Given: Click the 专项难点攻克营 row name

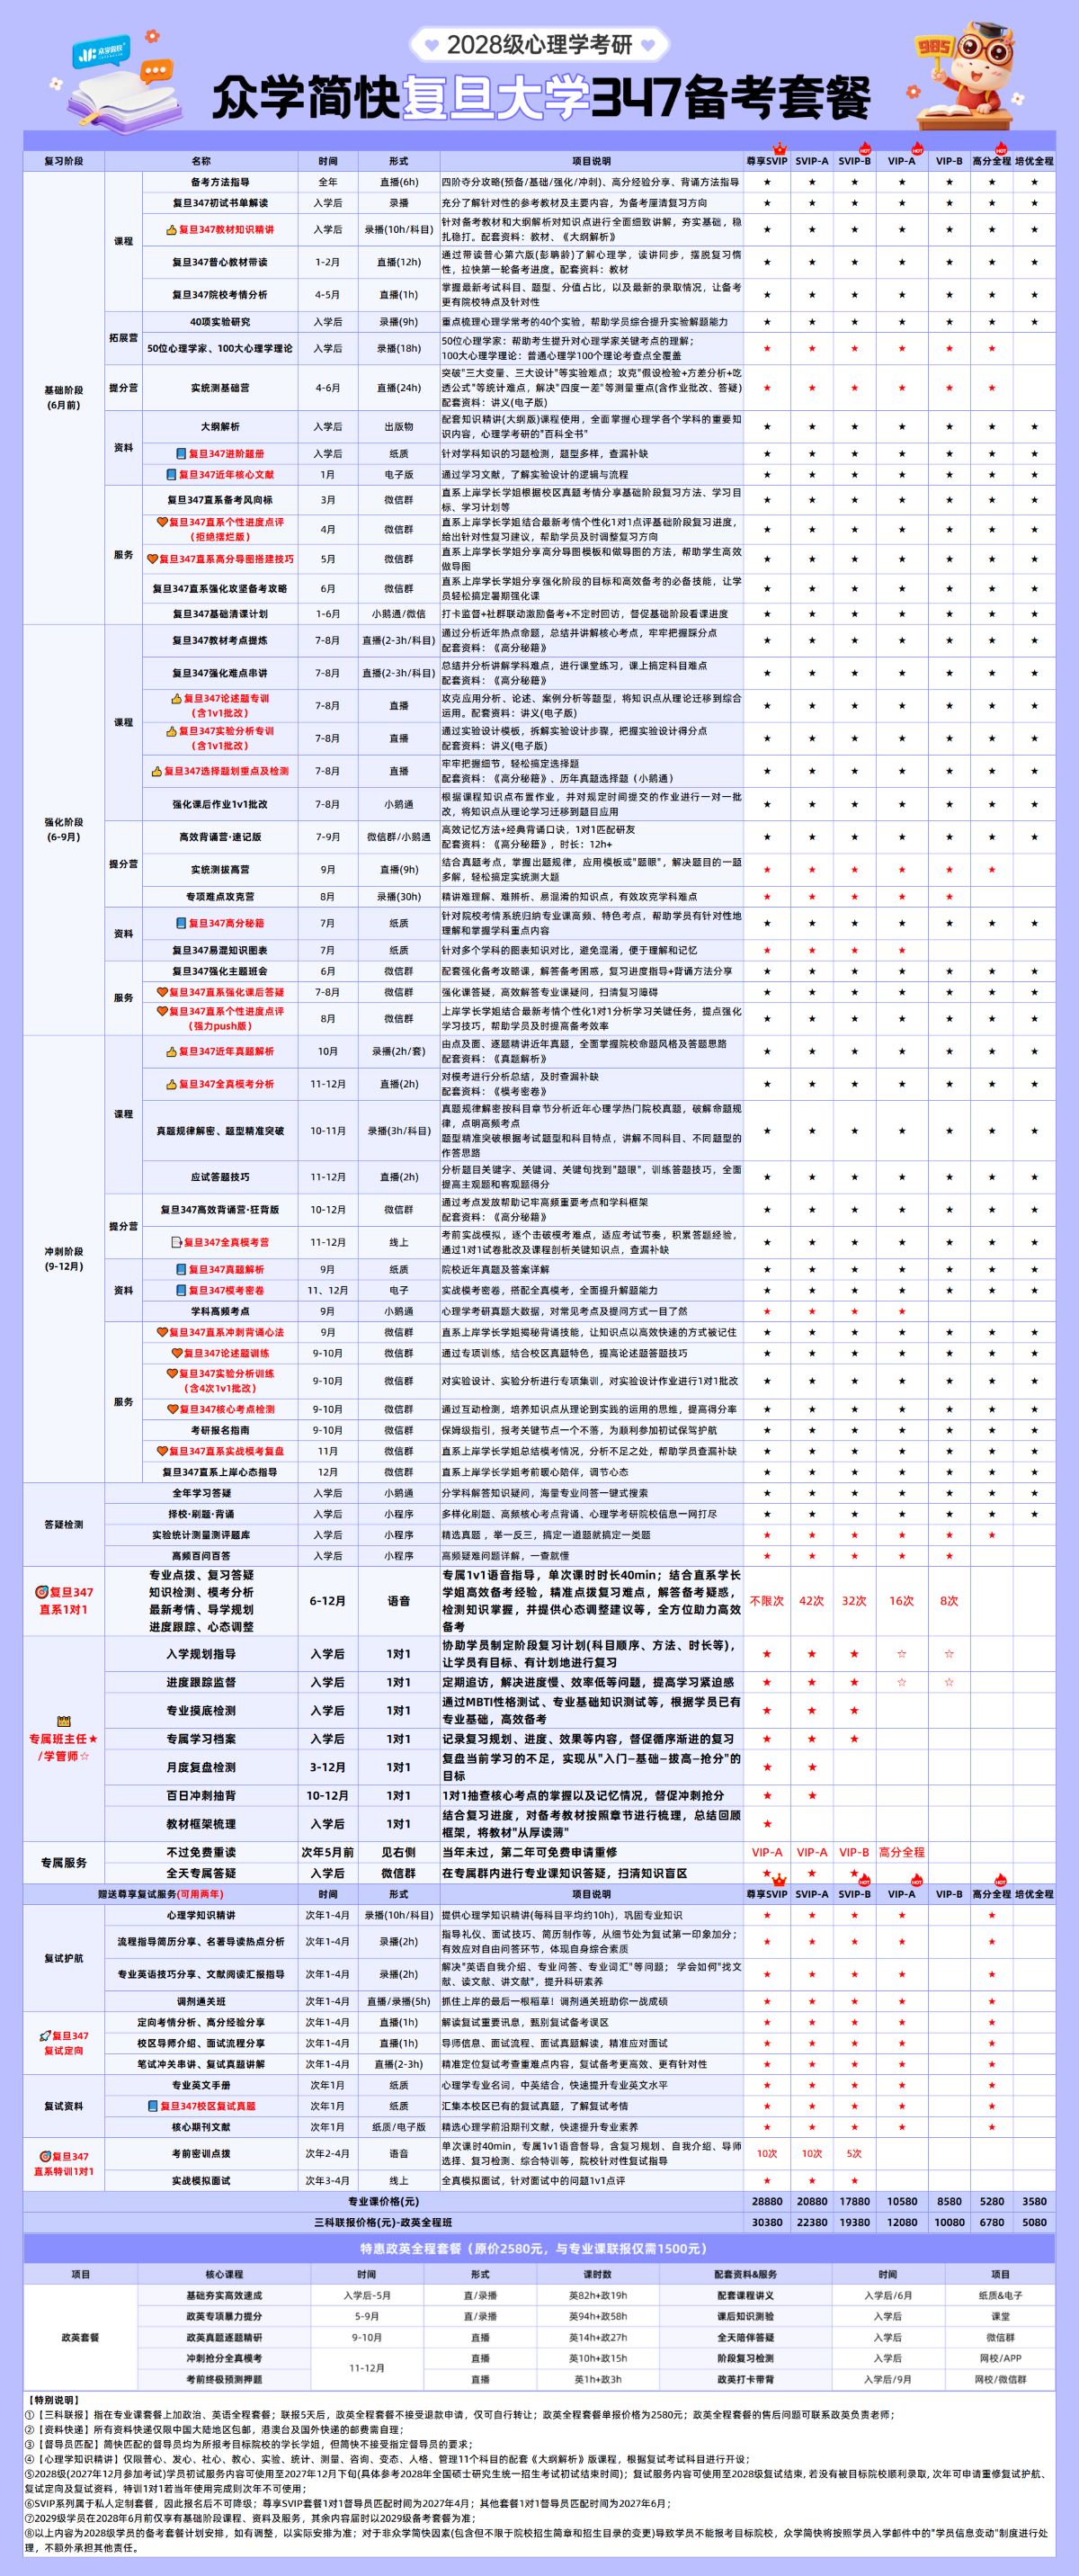Looking at the screenshot, I should [220, 897].
